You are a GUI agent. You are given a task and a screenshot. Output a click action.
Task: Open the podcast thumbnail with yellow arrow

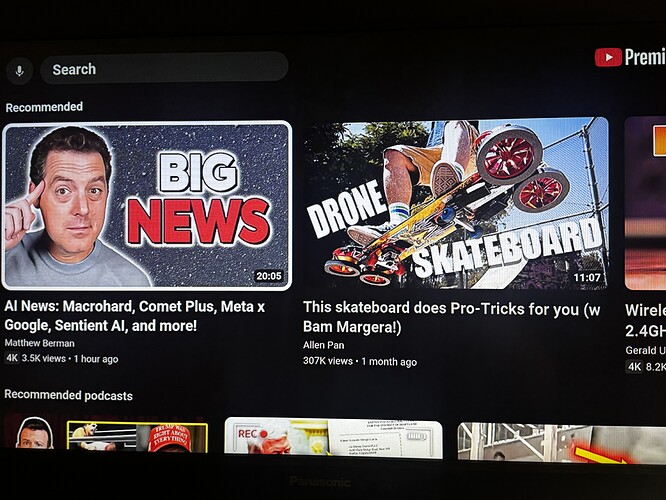pos(562,442)
